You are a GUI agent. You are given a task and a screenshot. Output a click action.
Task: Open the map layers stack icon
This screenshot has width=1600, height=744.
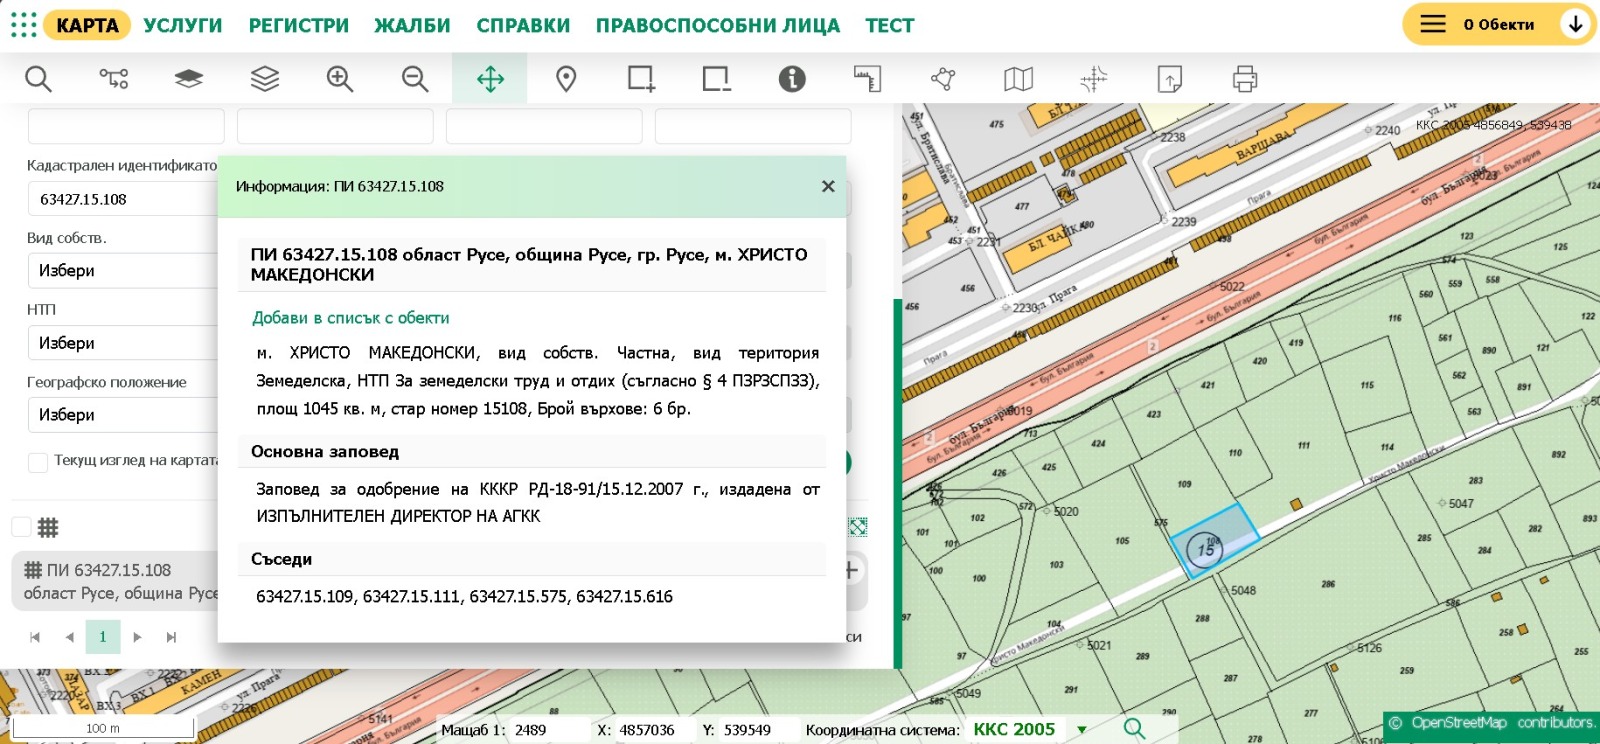point(264,79)
